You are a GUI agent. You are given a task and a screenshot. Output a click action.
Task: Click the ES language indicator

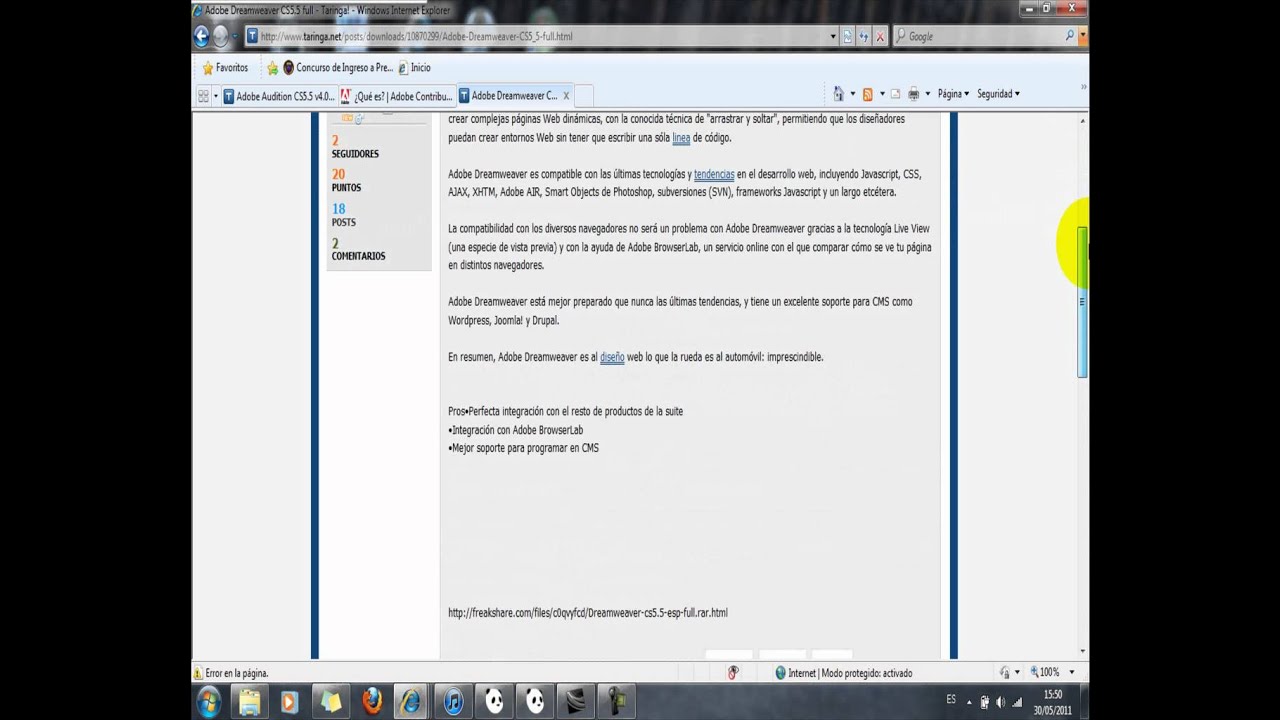coord(951,699)
